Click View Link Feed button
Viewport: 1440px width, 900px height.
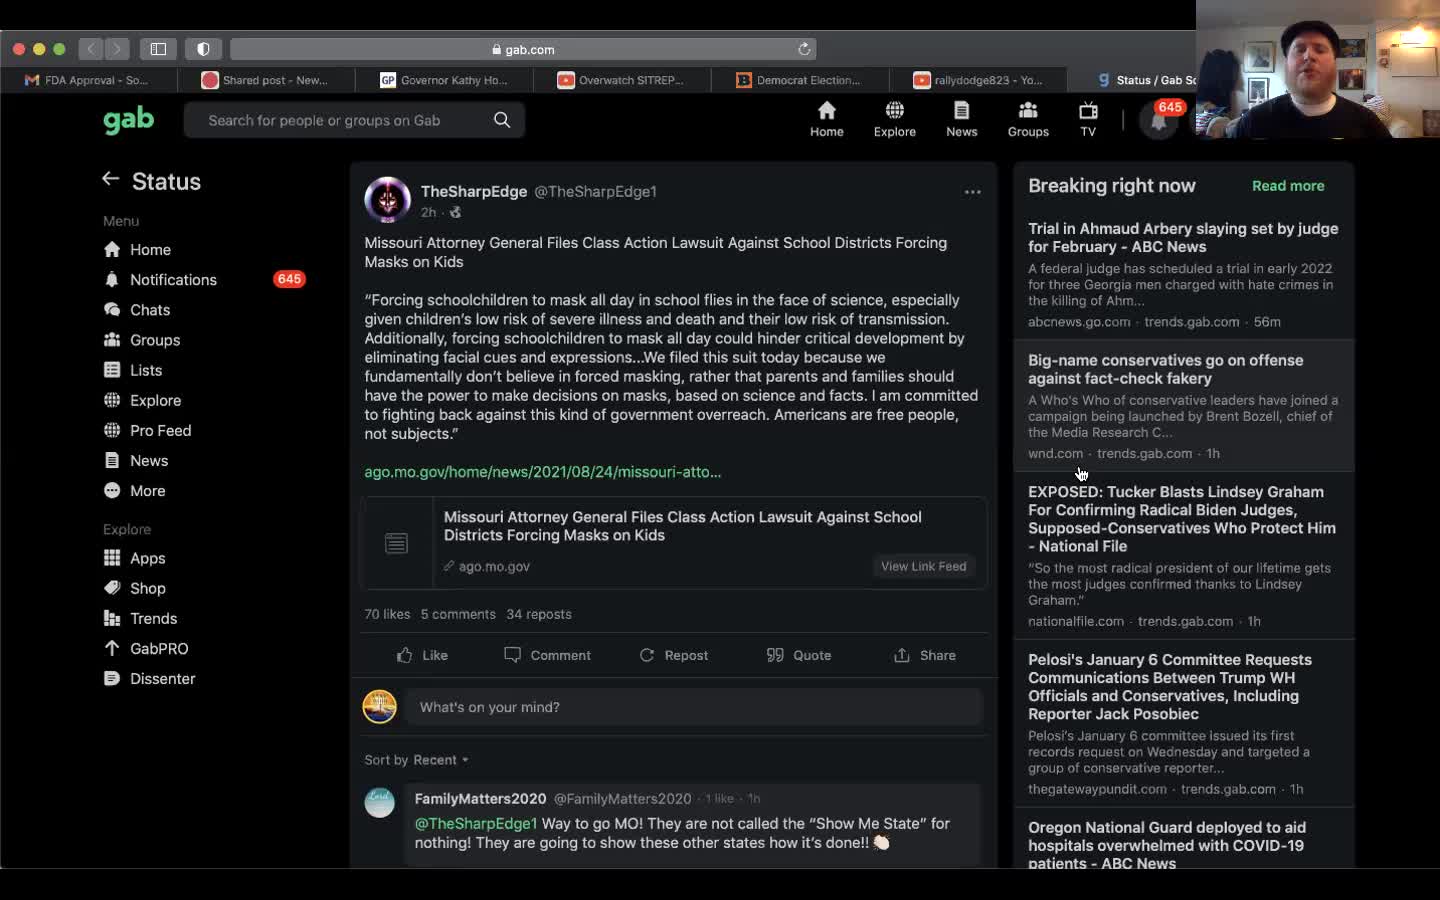point(924,566)
